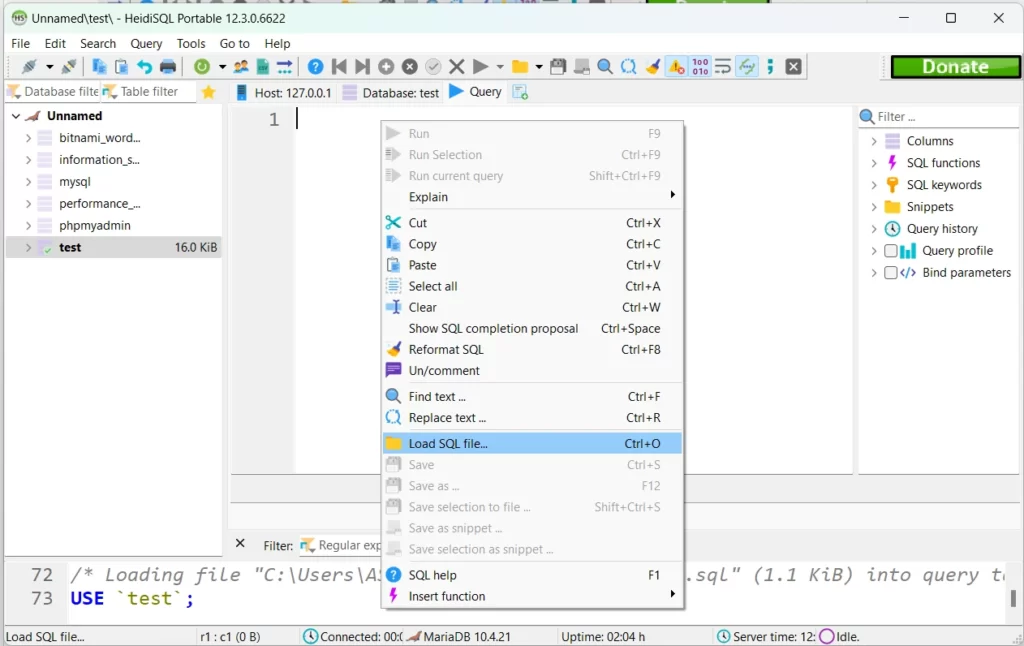Enable the Query profile checkbox

point(890,250)
